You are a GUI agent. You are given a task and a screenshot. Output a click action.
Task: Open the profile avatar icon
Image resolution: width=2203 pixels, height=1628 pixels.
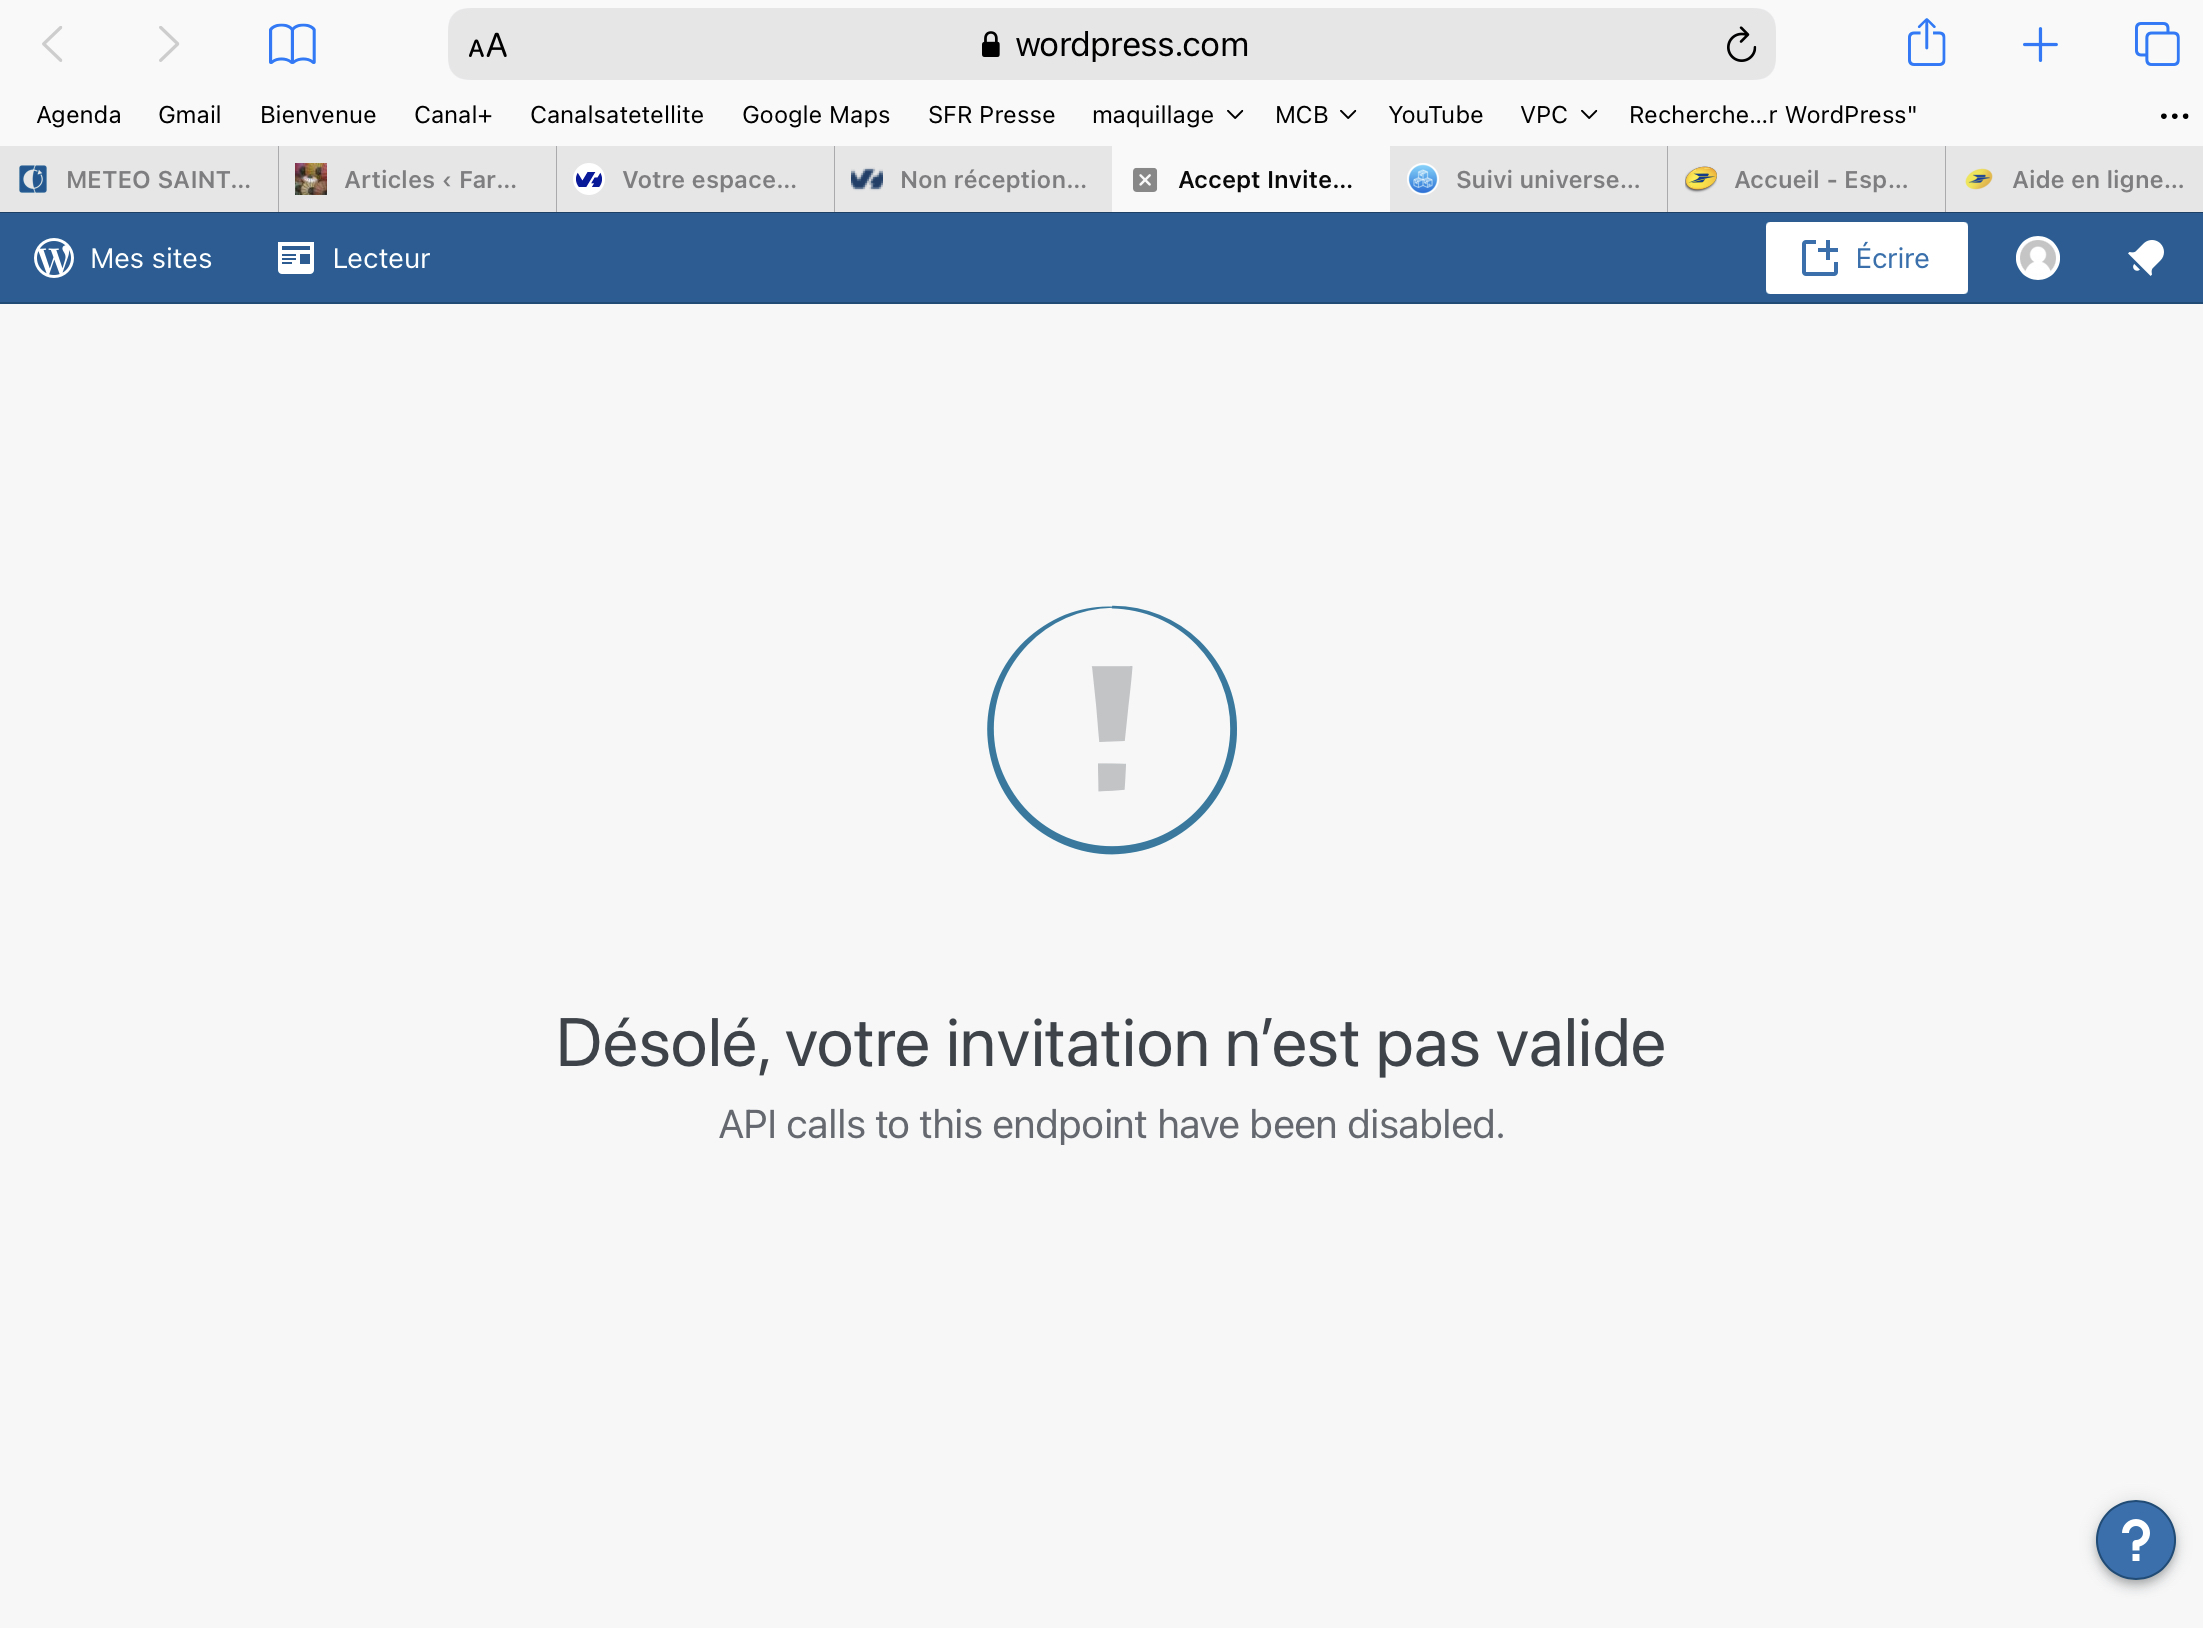pos(2037,258)
